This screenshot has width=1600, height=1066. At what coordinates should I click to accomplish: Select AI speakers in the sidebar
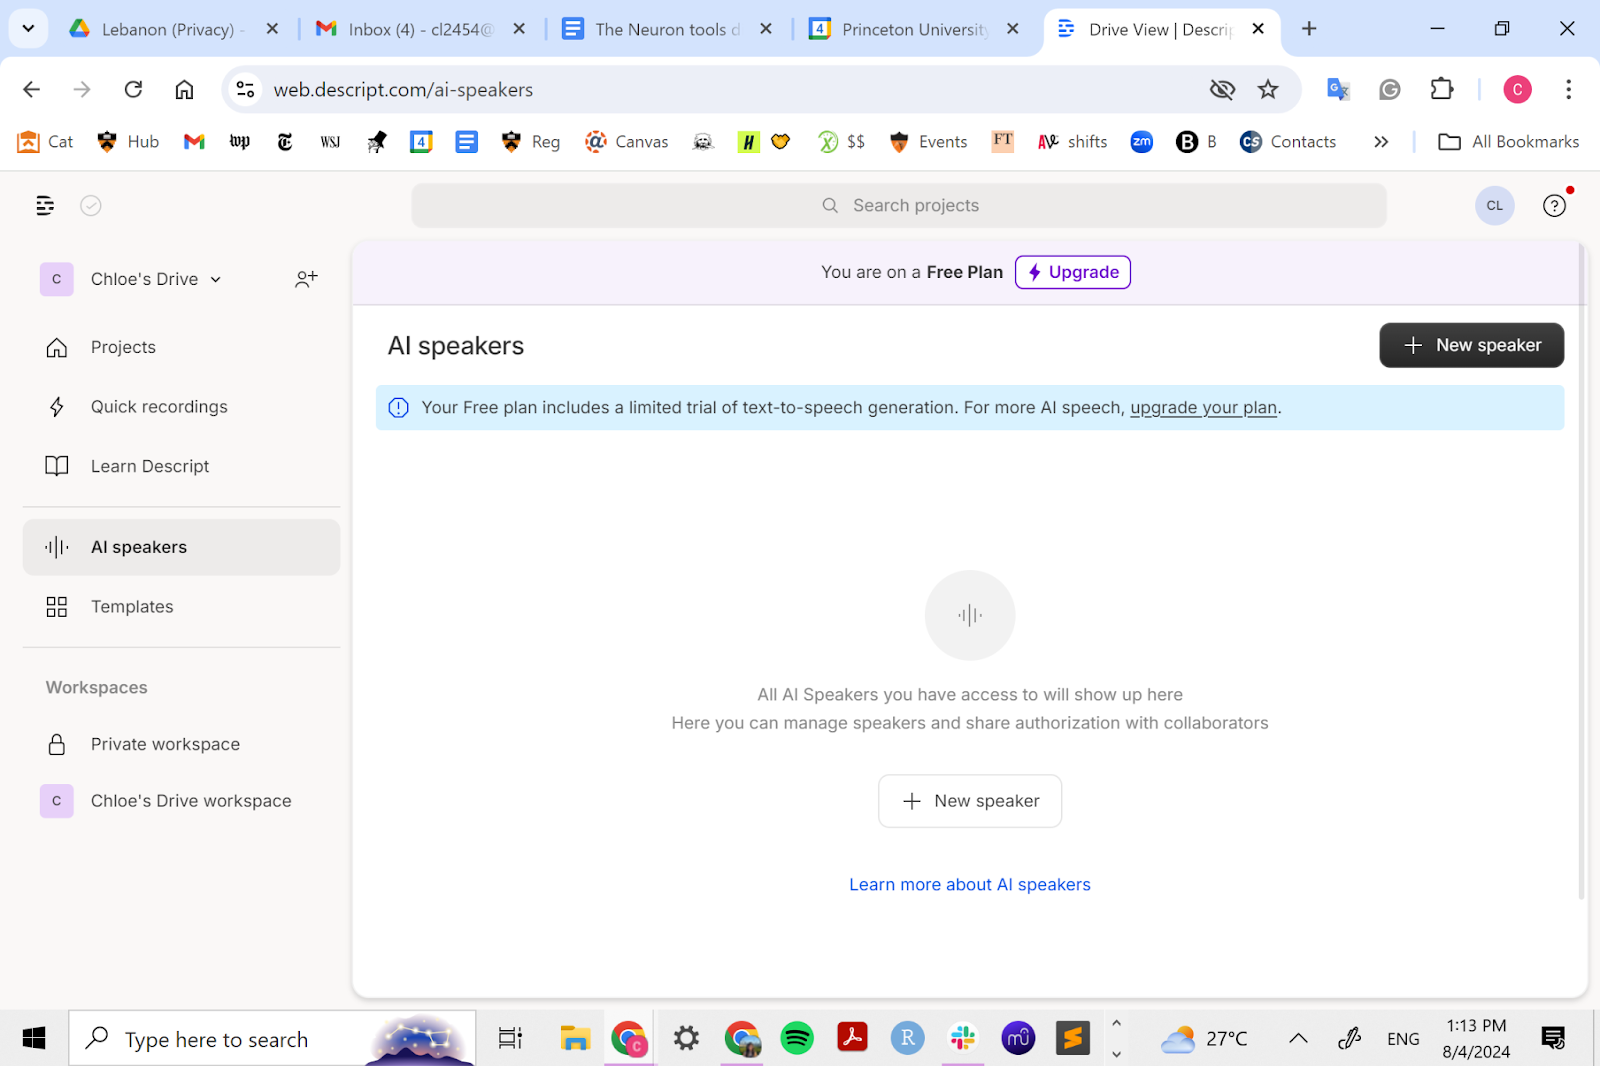pyautogui.click(x=181, y=547)
